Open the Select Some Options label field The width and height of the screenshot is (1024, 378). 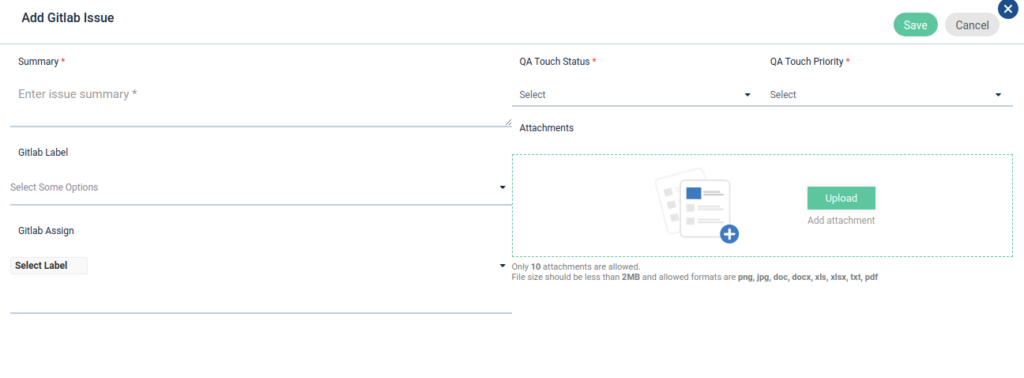coord(261,187)
